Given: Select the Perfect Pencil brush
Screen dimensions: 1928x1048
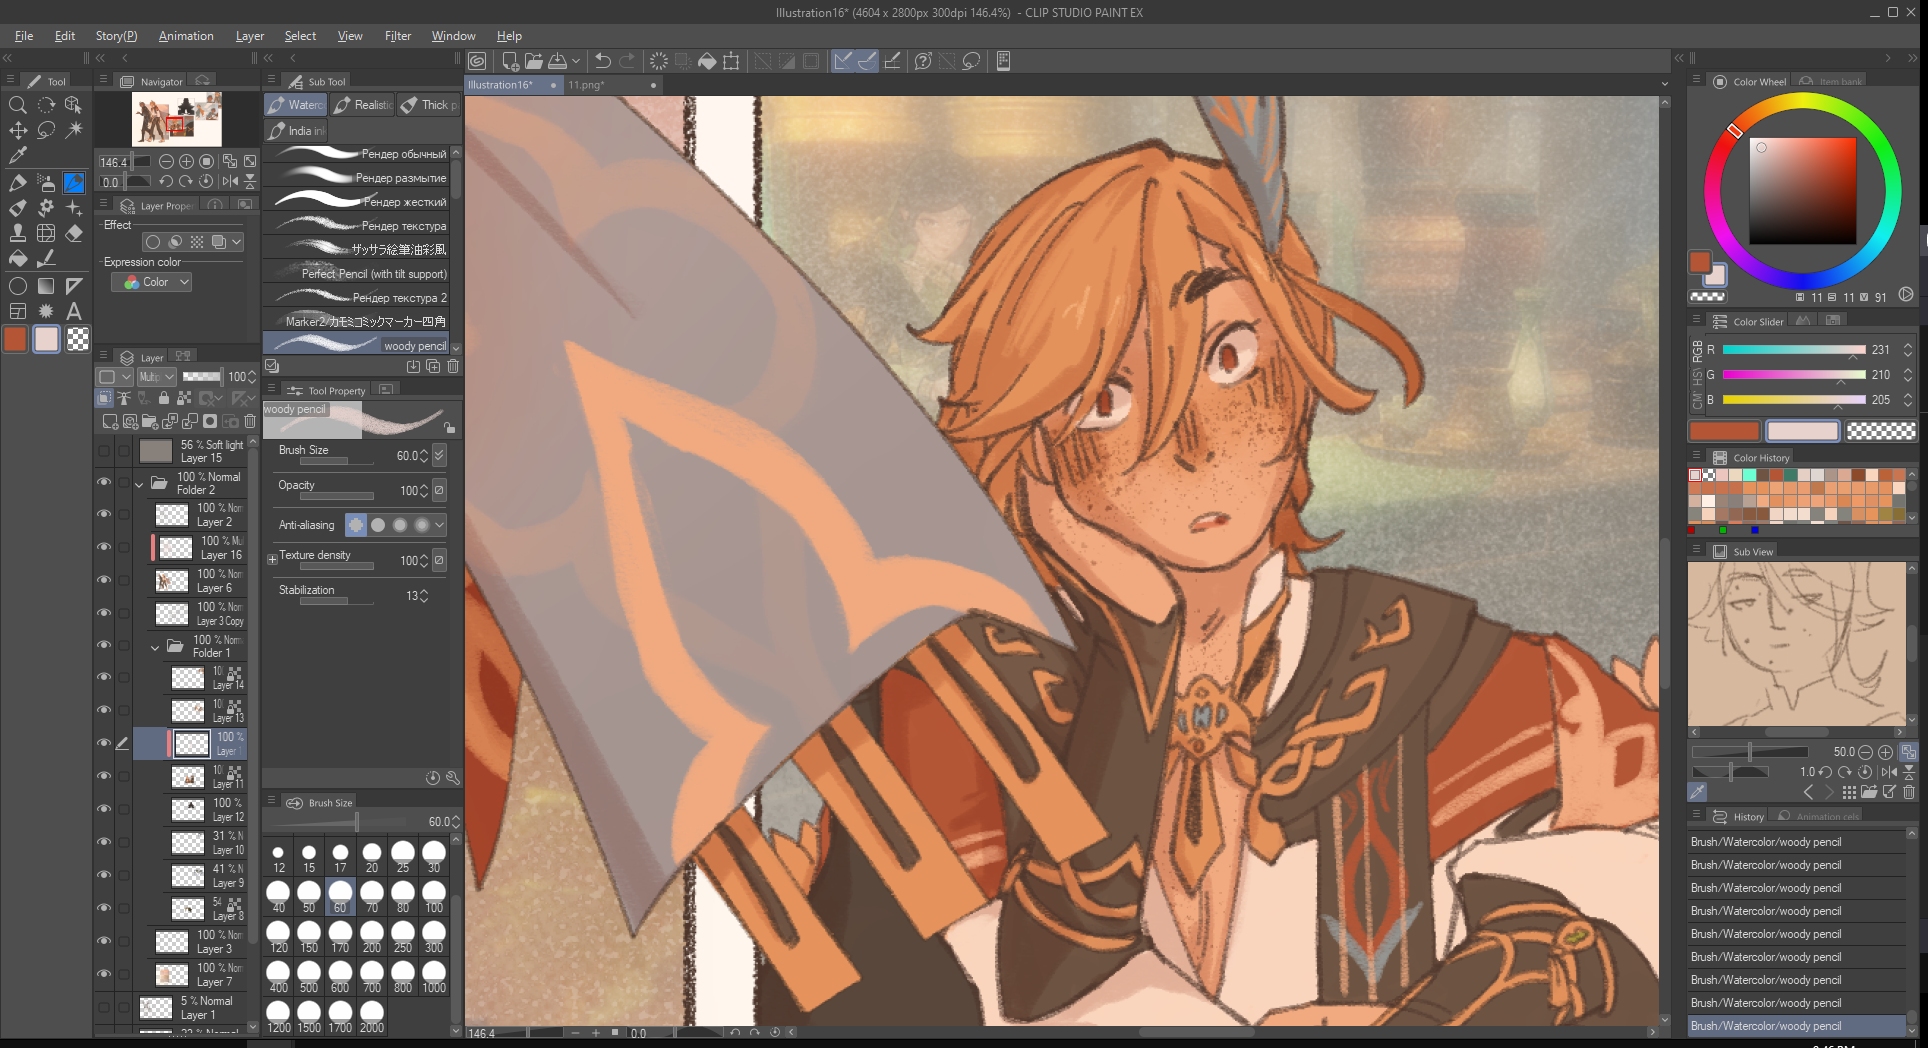Looking at the screenshot, I should [x=360, y=274].
